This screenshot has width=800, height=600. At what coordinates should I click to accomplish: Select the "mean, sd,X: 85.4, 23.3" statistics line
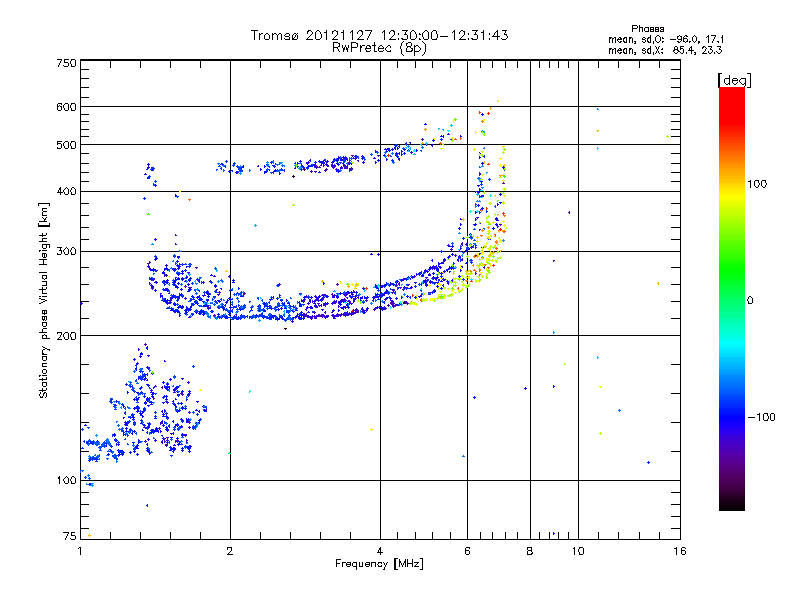point(665,50)
